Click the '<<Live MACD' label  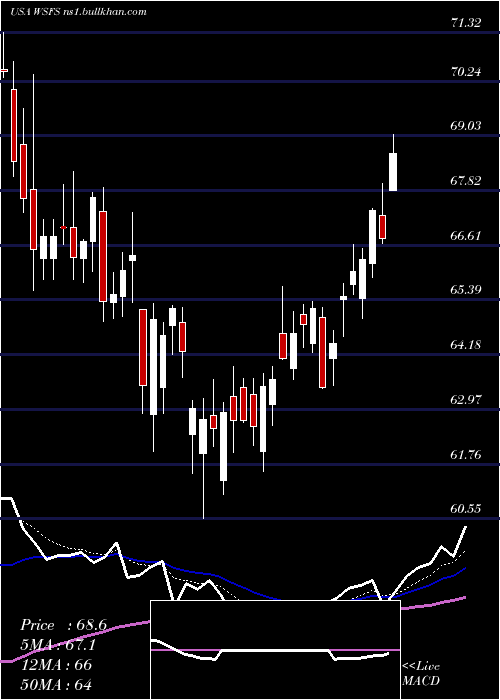point(421,673)
